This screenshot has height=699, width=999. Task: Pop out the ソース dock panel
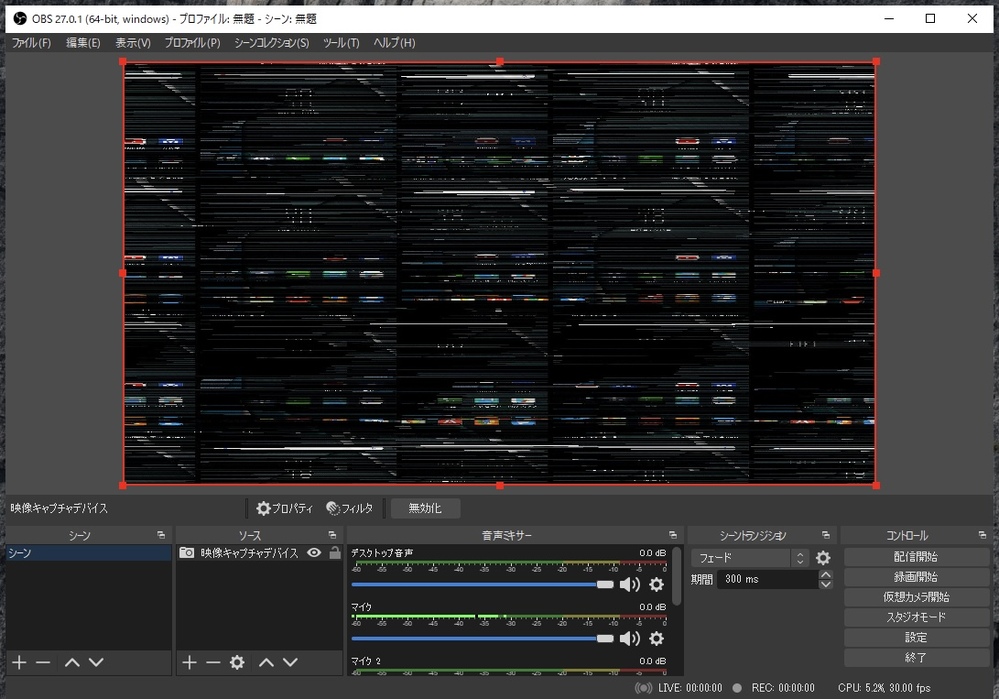333,535
